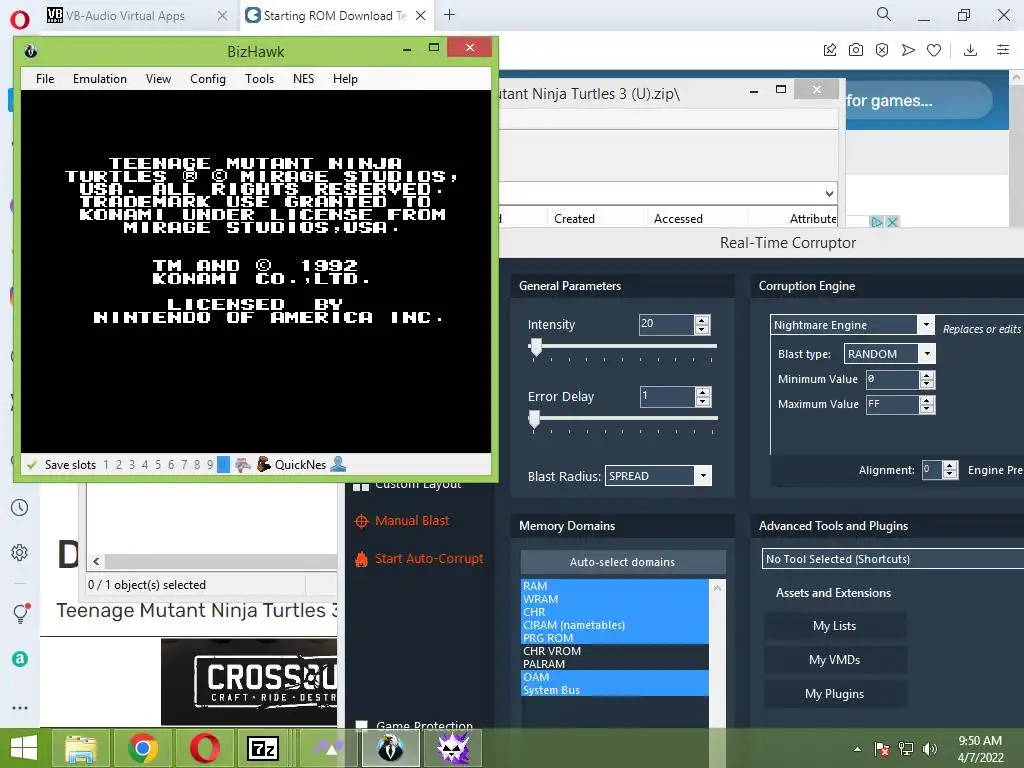Click the ad info AdChoices icon

(877, 222)
